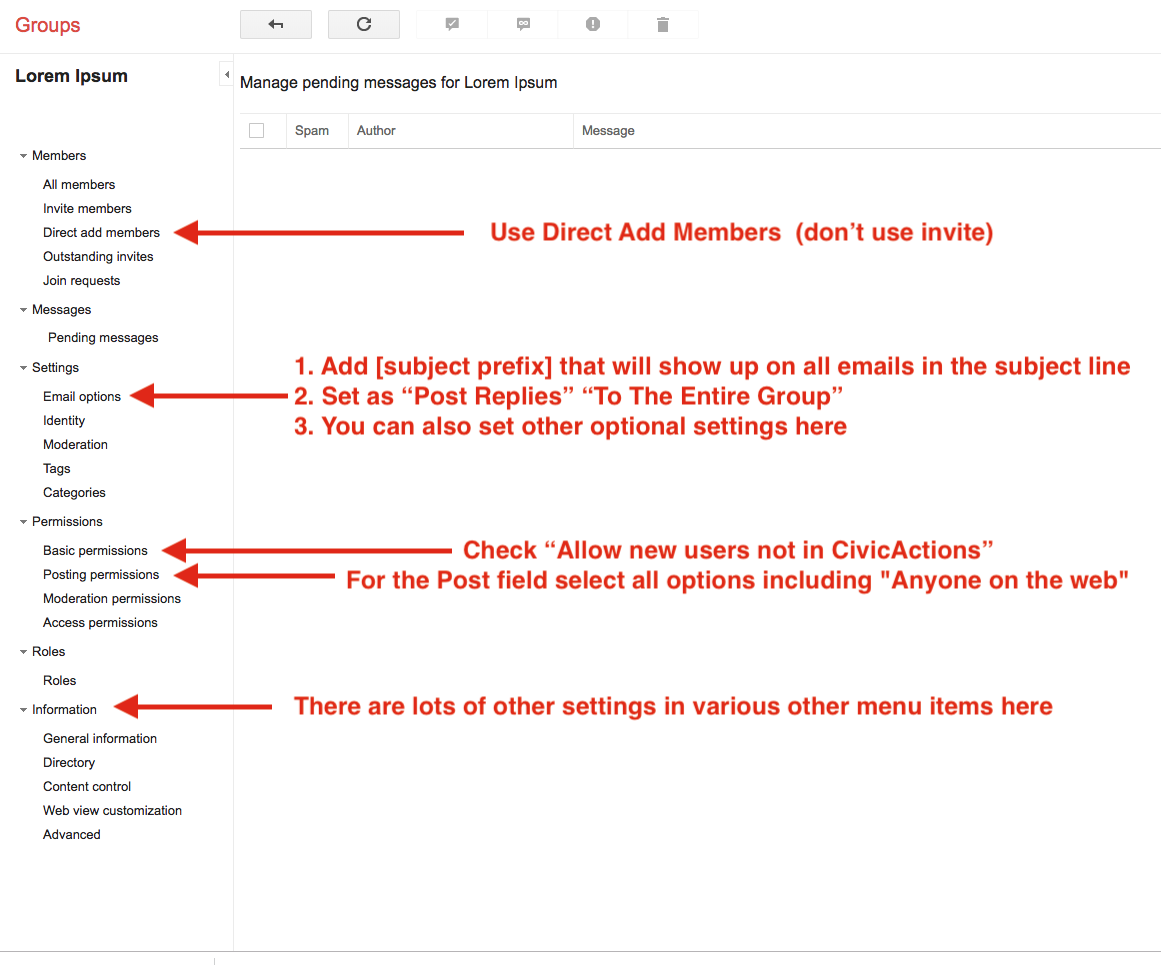Click the approve message checkmark icon
The width and height of the screenshot is (1161, 965).
452,24
